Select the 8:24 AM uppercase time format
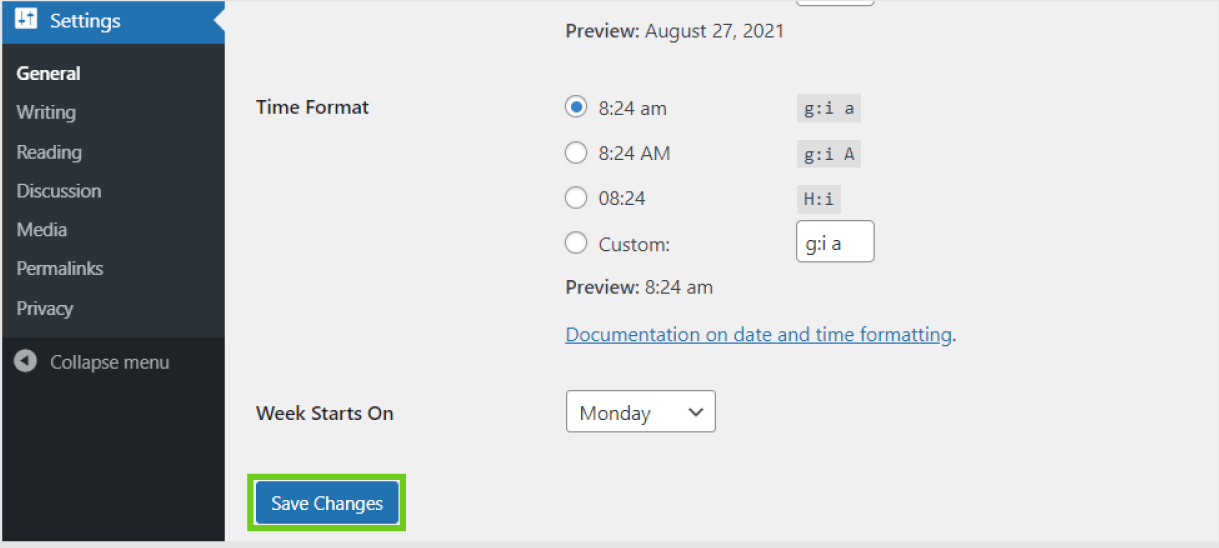The height and width of the screenshot is (548, 1219). pyautogui.click(x=576, y=153)
